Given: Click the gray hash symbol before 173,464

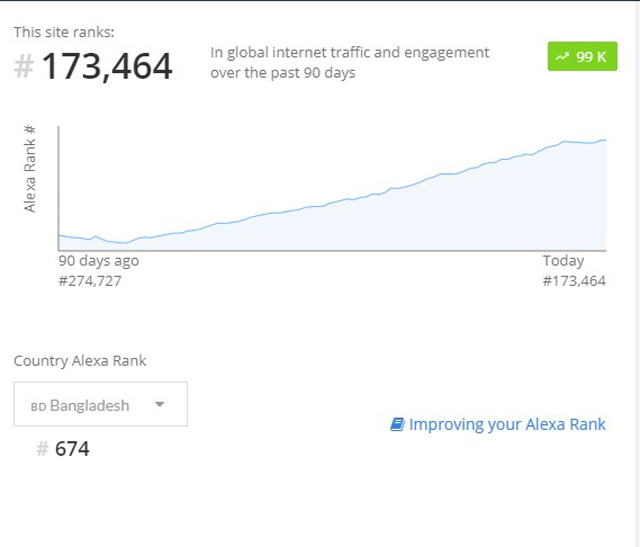Looking at the screenshot, I should point(24,67).
